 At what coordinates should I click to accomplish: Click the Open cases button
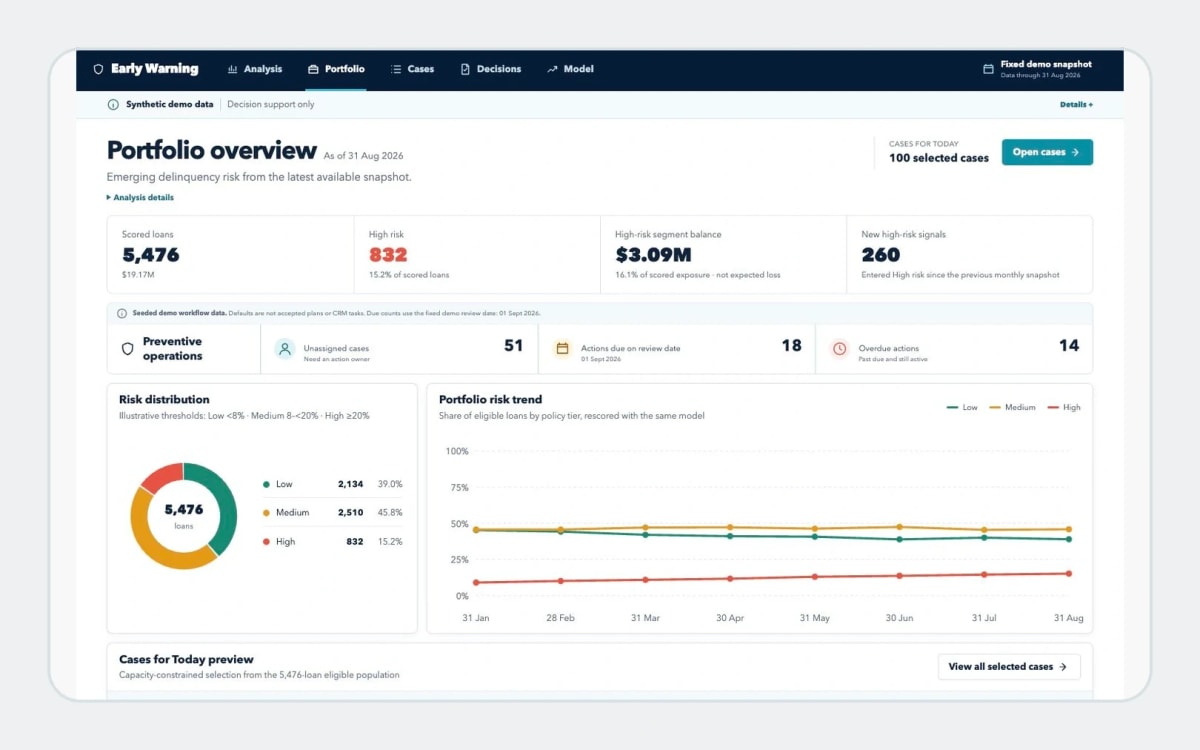(x=1047, y=152)
